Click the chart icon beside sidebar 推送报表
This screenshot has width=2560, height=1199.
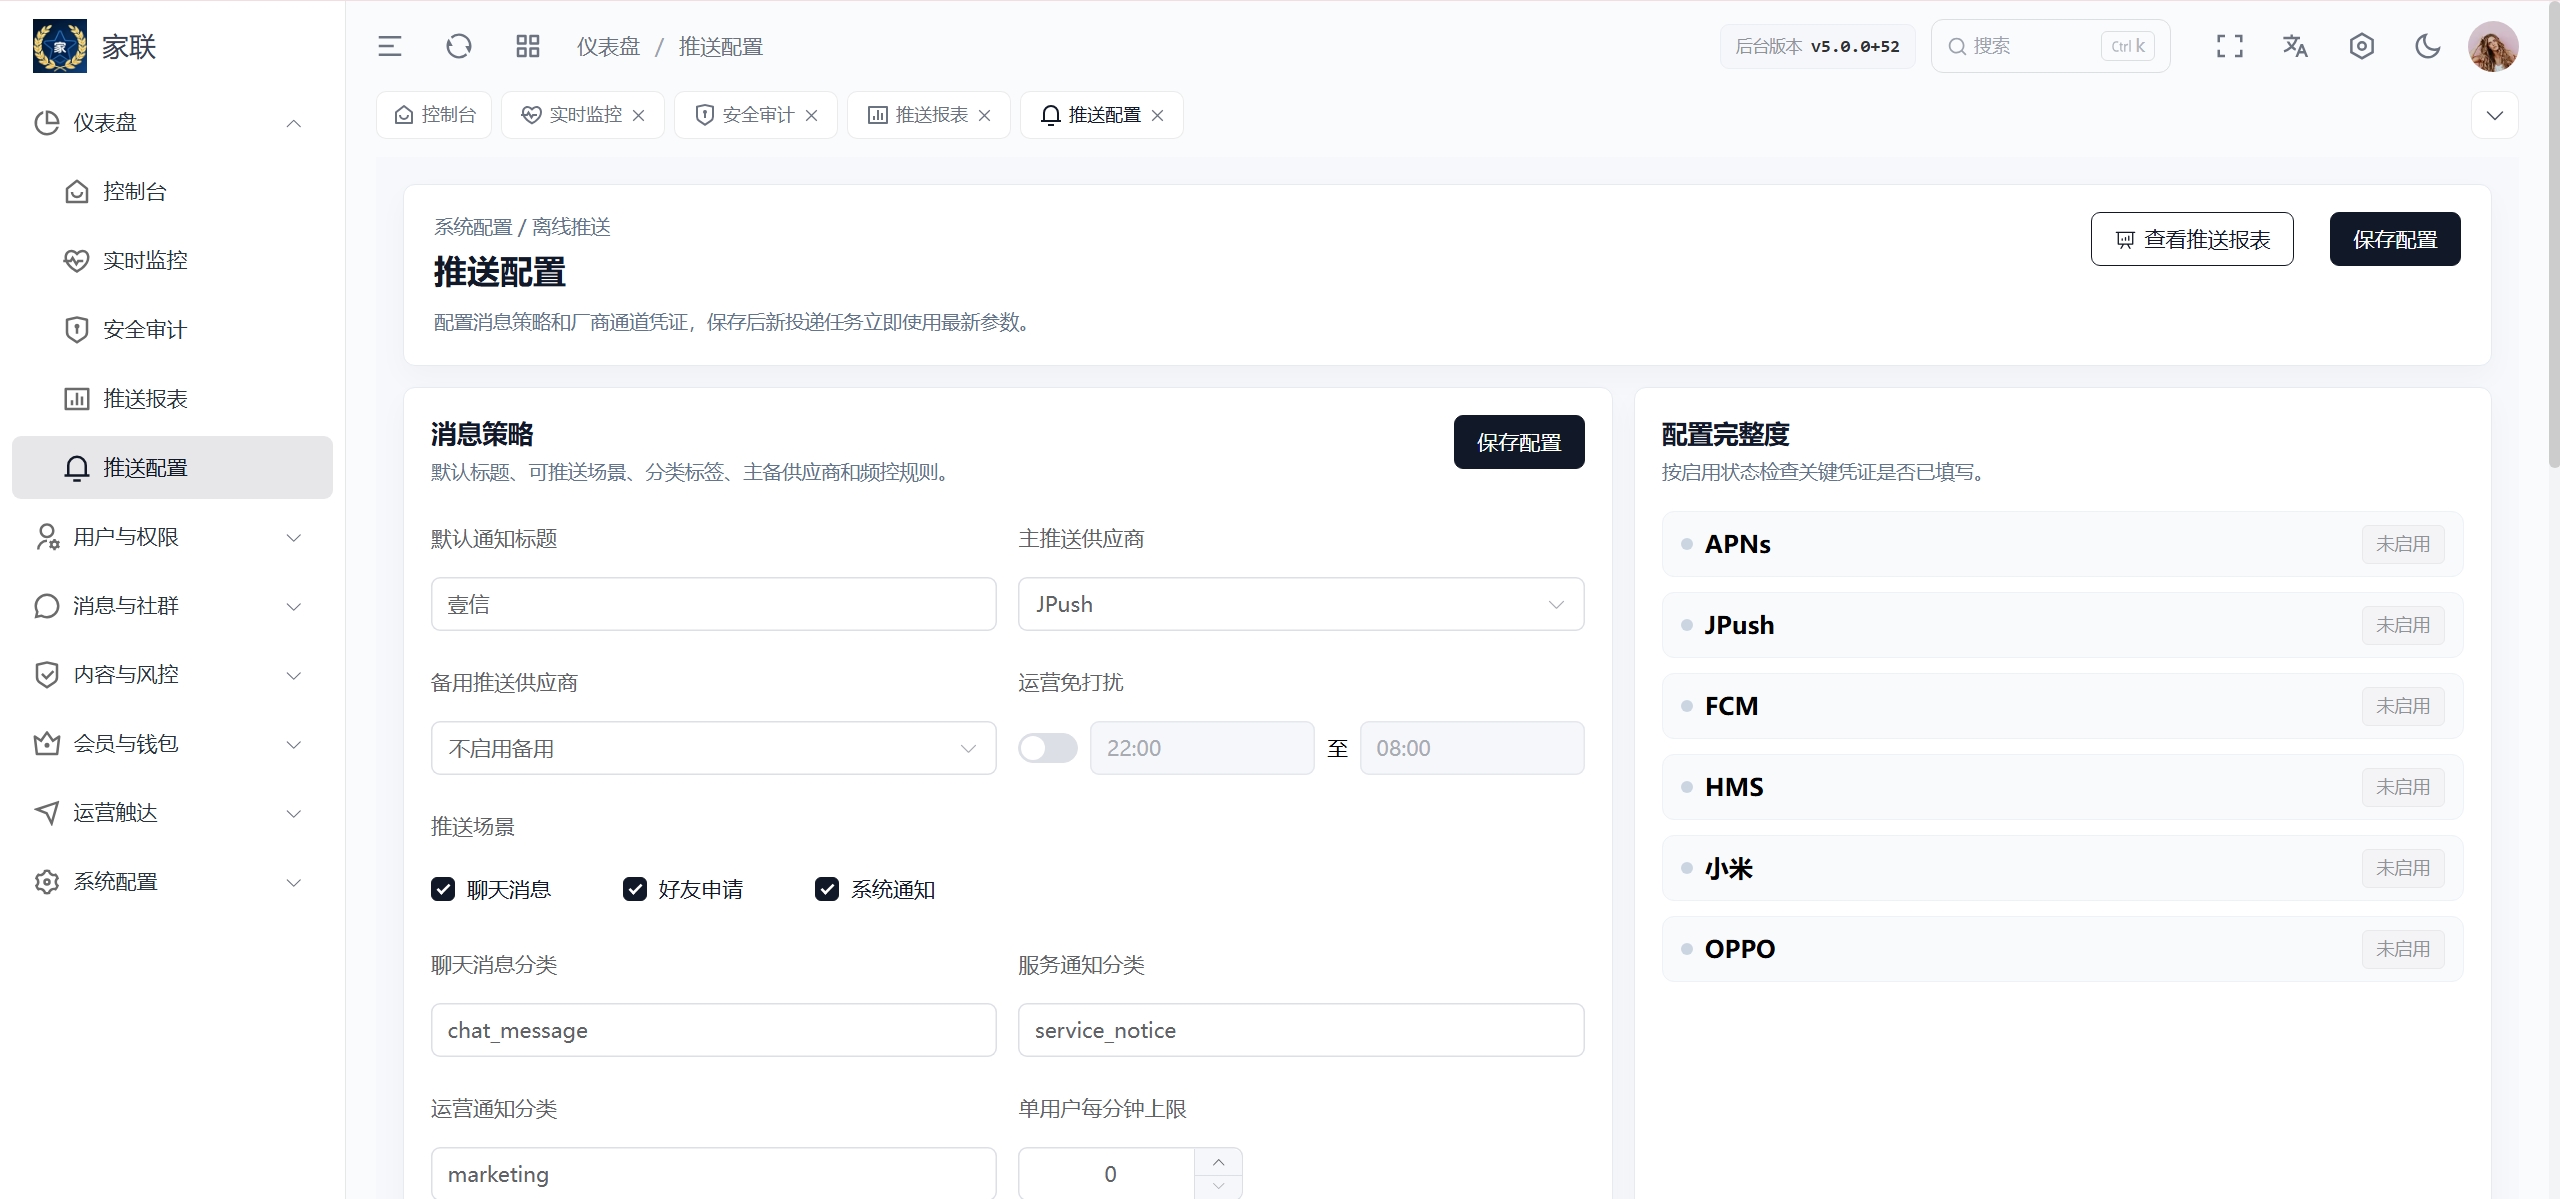(x=77, y=399)
